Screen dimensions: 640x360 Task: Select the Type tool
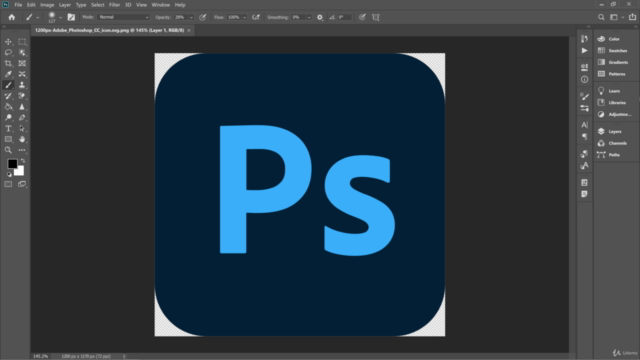point(8,128)
